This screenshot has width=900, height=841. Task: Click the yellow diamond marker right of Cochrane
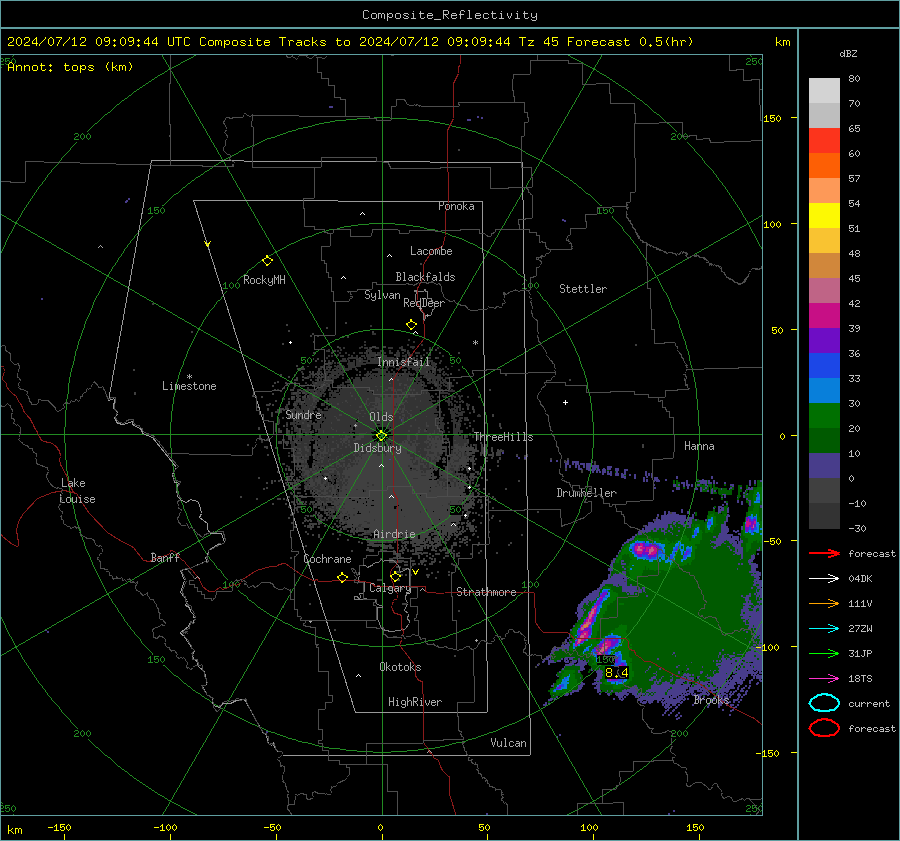tap(342, 577)
